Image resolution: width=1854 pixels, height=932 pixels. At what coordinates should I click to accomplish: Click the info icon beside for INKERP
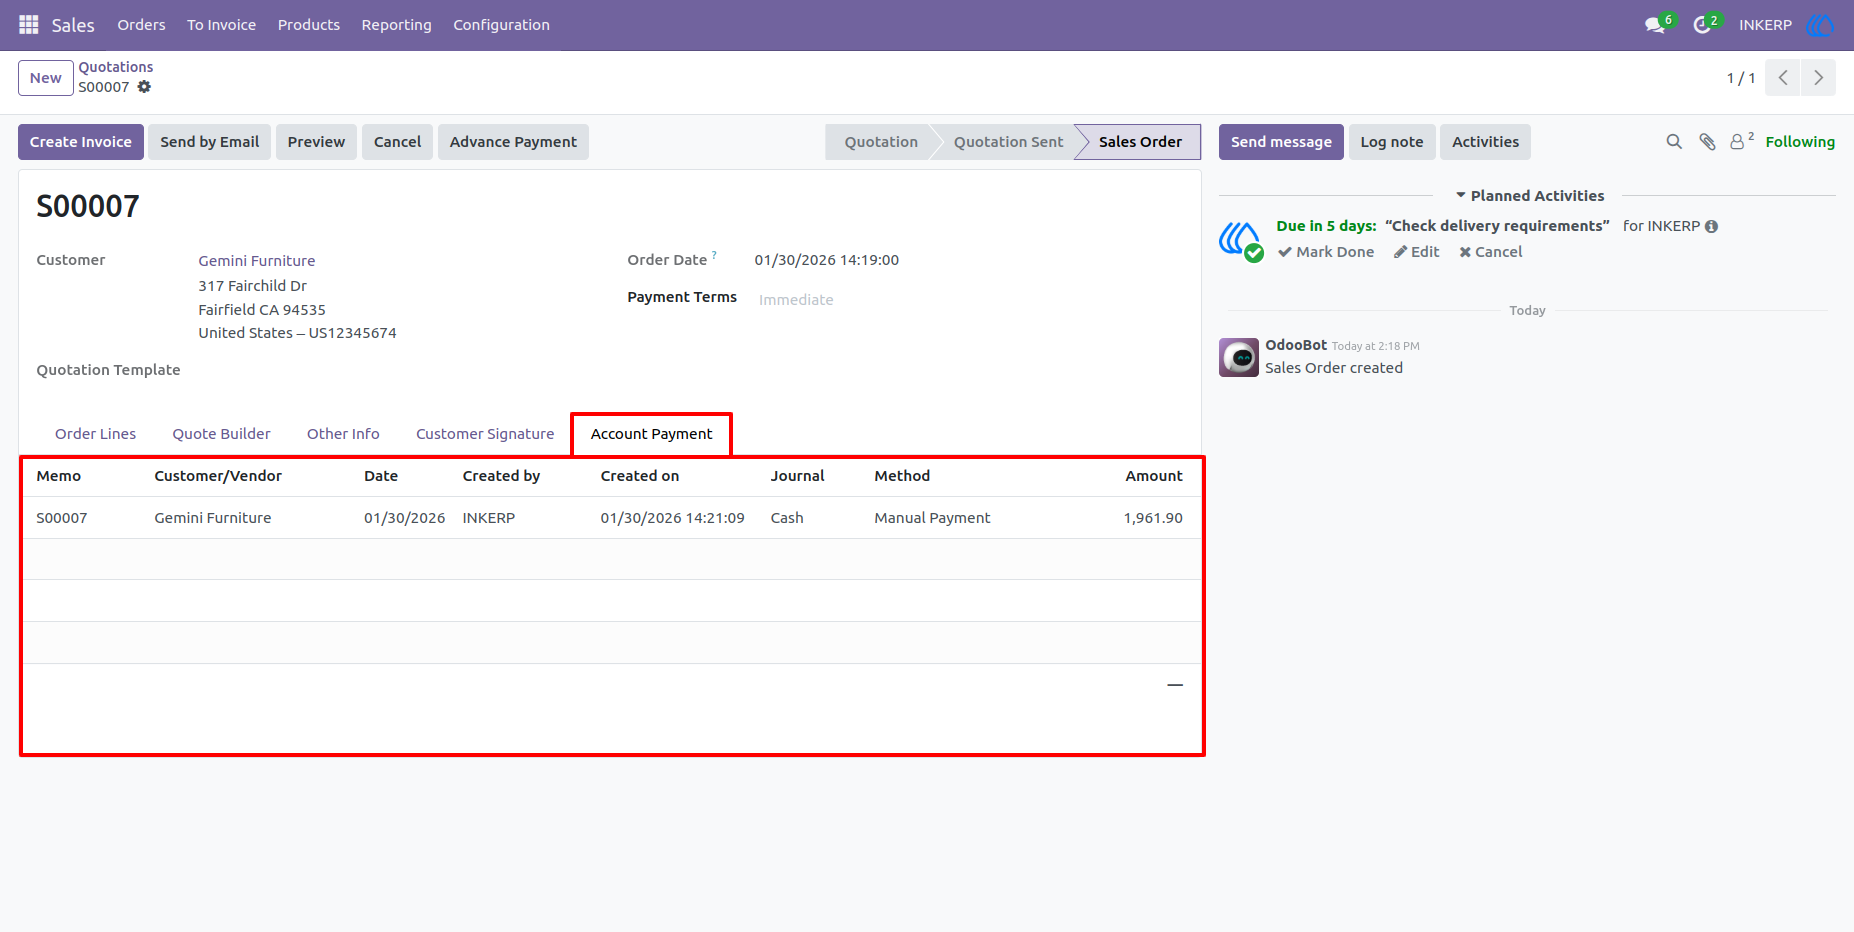[x=1711, y=226]
